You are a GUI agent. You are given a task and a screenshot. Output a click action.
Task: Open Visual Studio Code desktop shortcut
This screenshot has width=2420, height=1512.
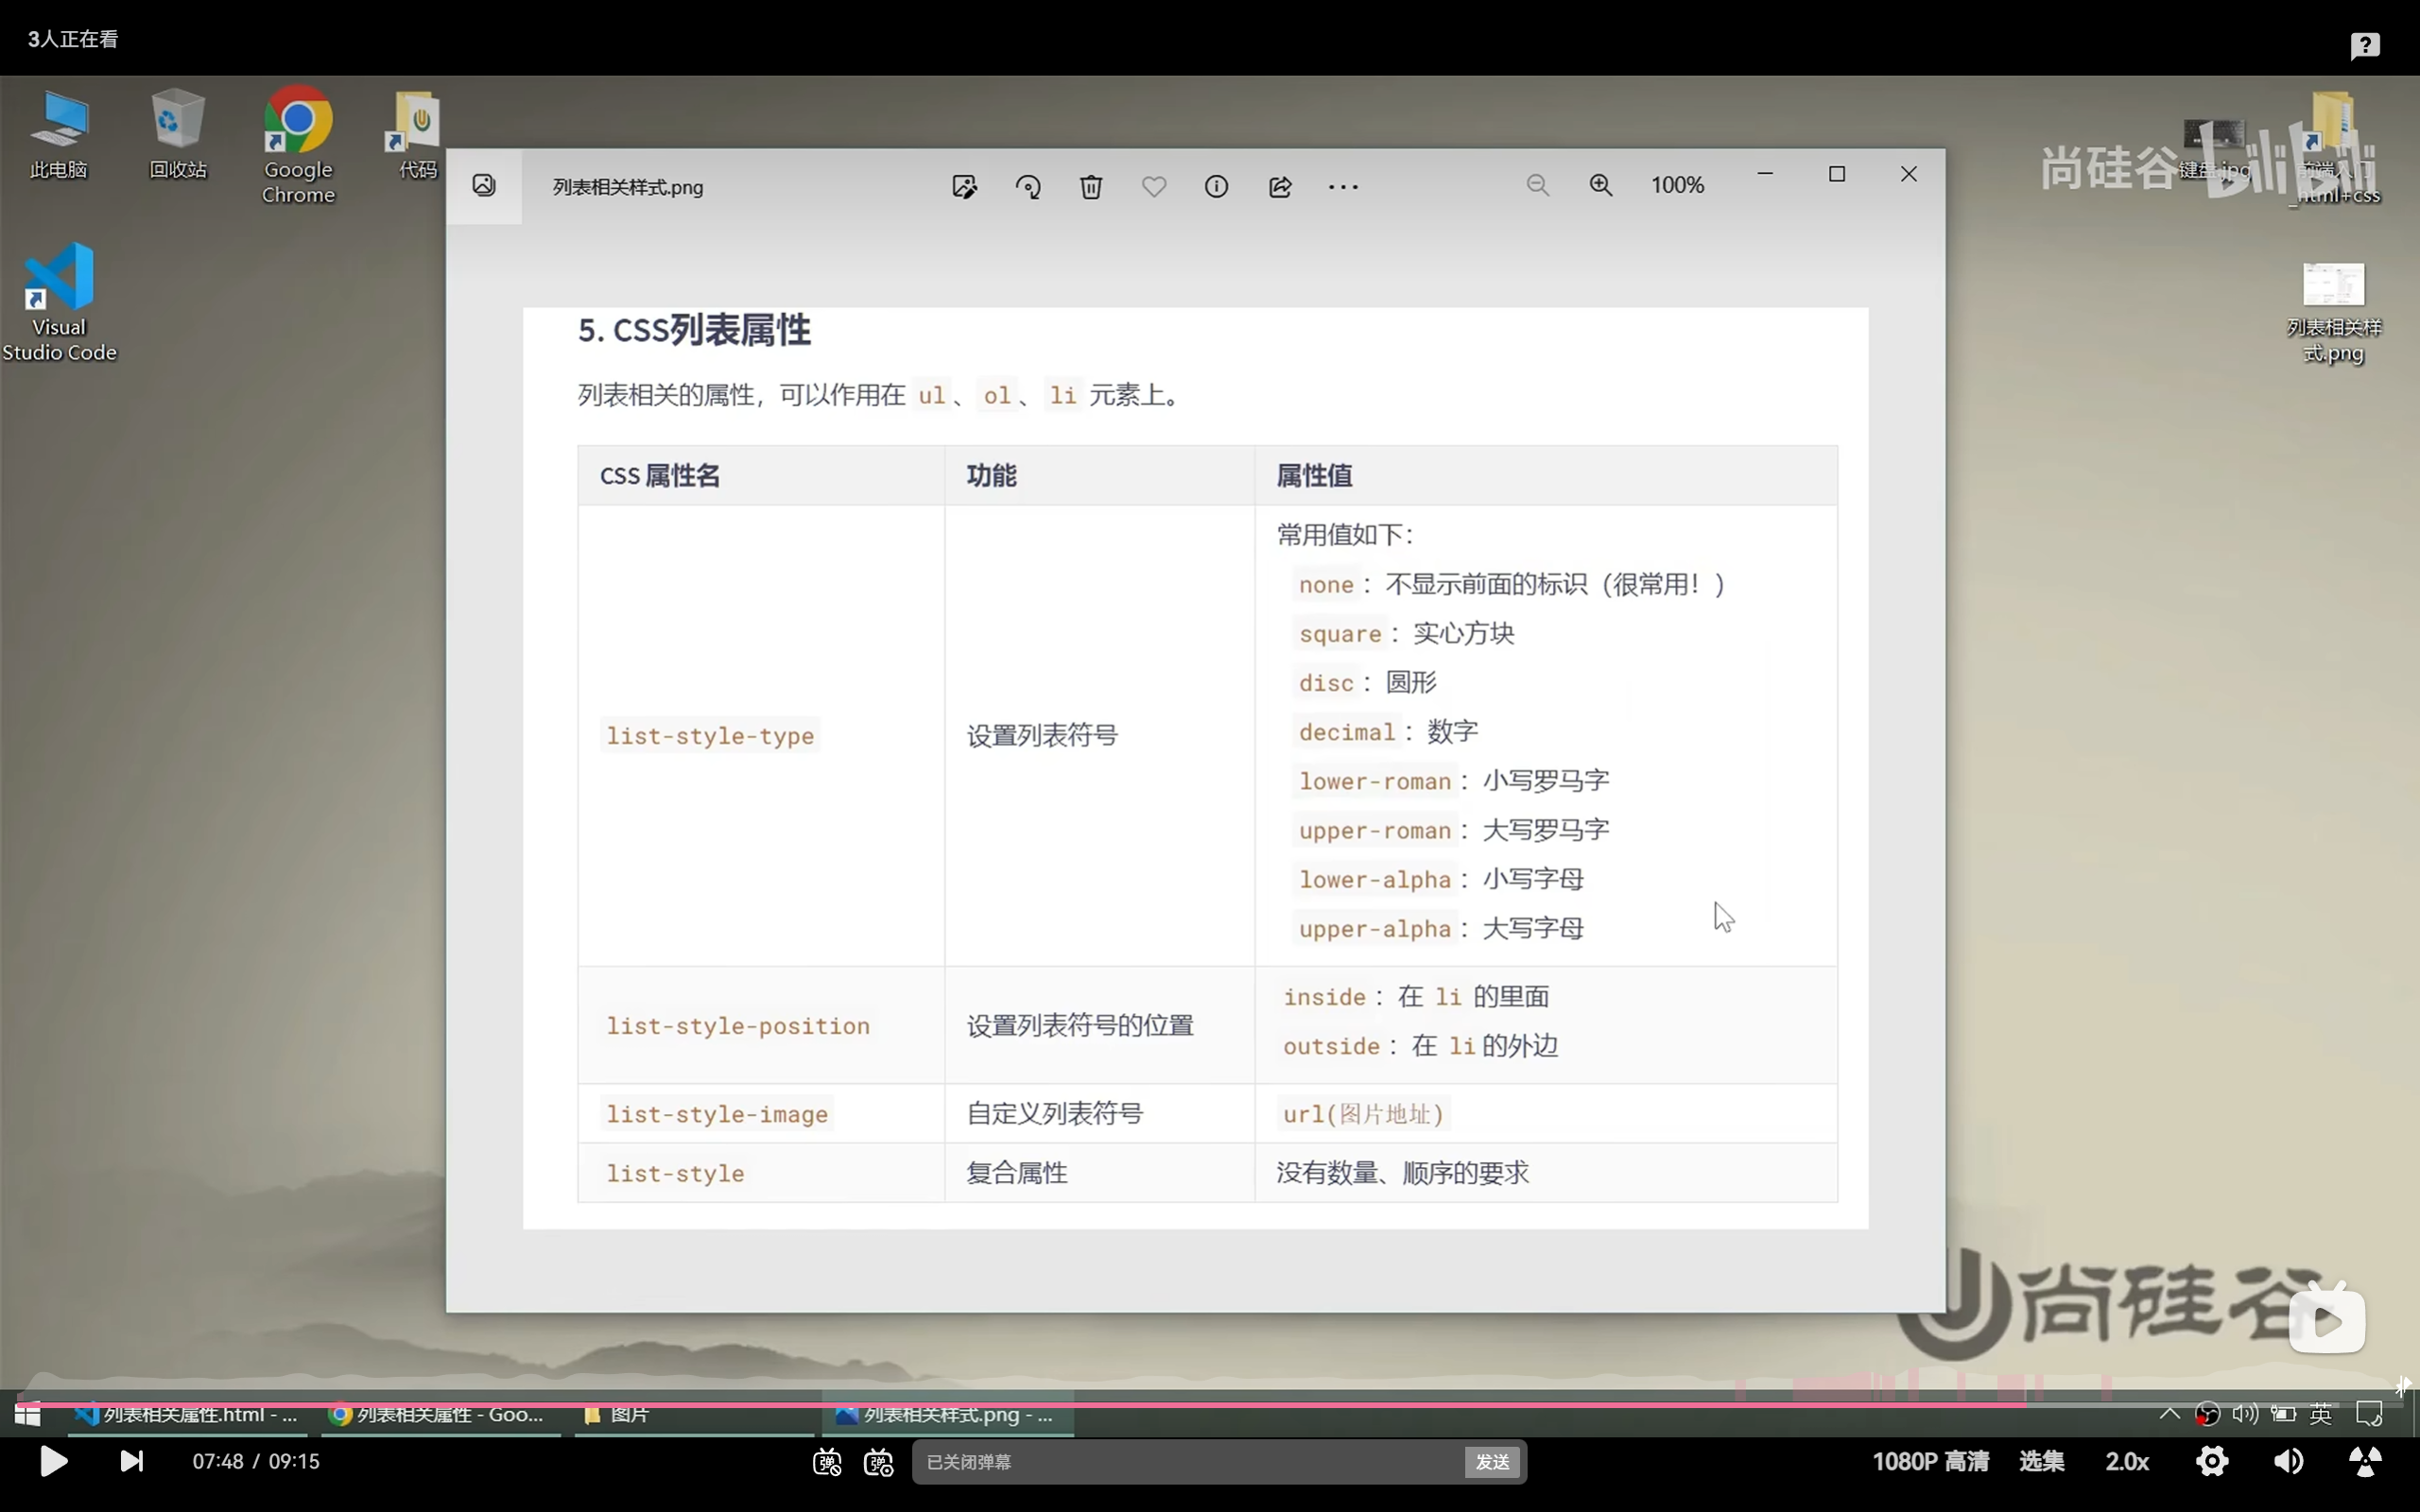tap(59, 303)
